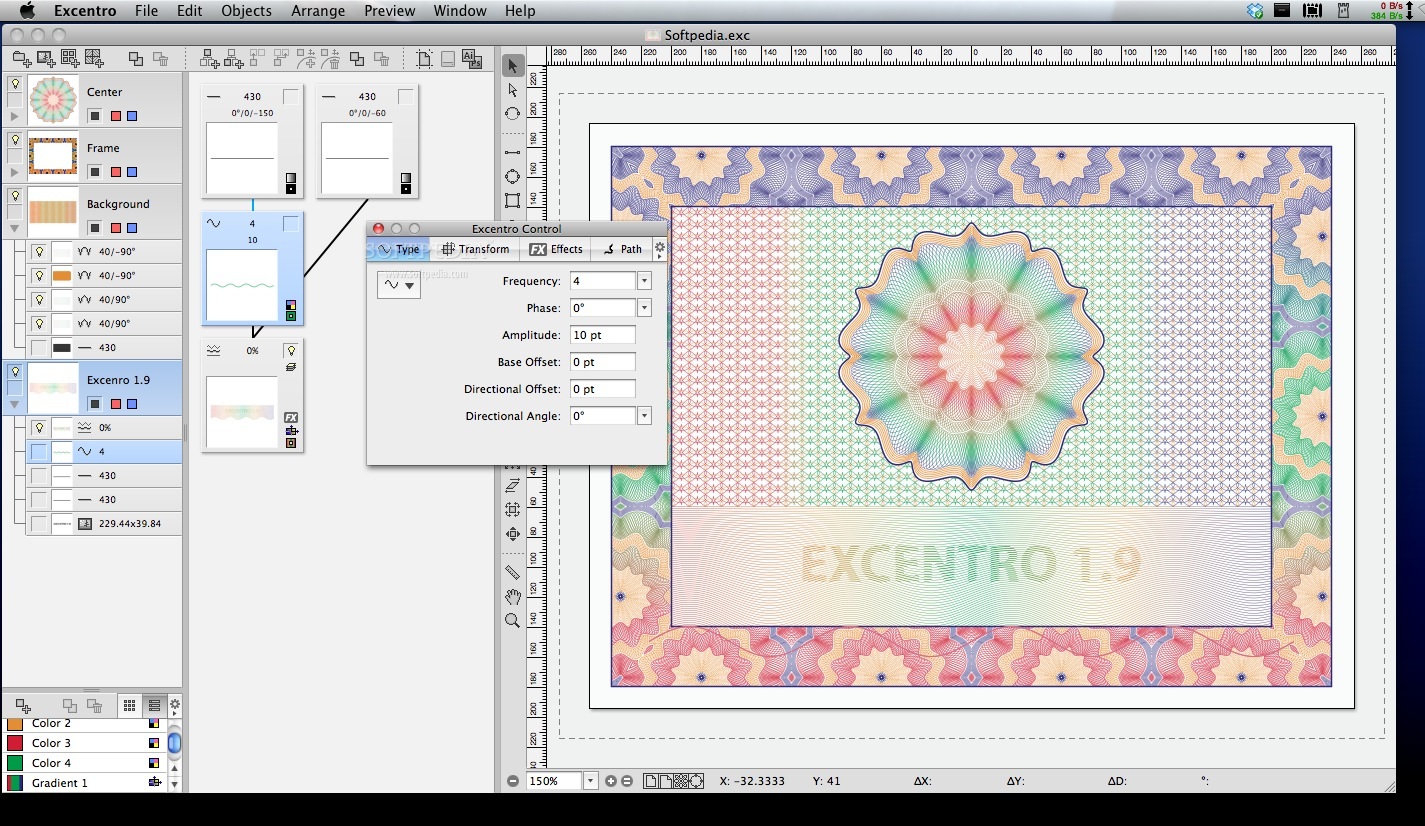
Task: Toggle Background layer visibility bulb
Action: tap(15, 196)
